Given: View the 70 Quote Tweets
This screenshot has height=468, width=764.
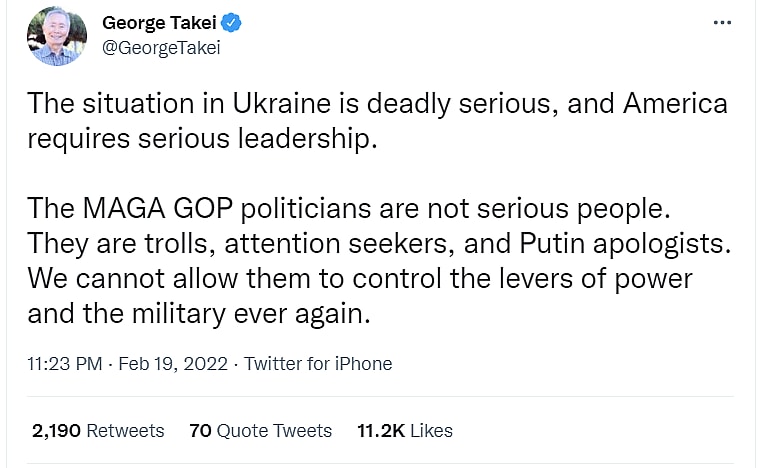Looking at the screenshot, I should tap(260, 431).
